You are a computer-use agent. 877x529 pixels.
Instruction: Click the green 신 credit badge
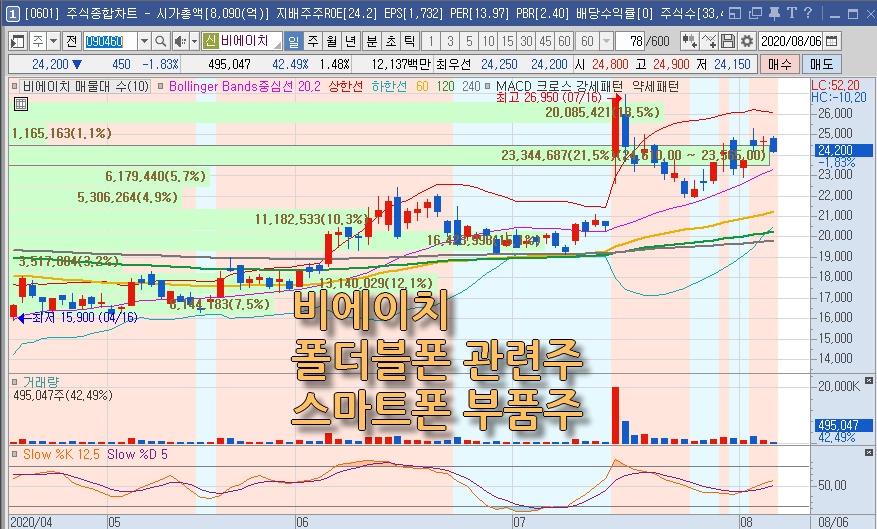click(x=210, y=40)
